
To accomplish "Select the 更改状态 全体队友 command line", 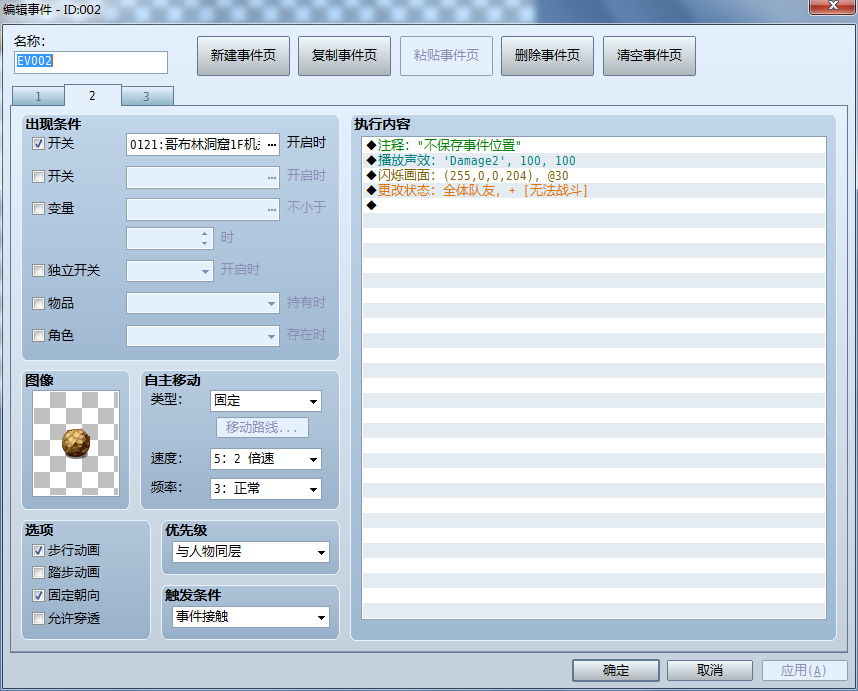I will point(594,190).
